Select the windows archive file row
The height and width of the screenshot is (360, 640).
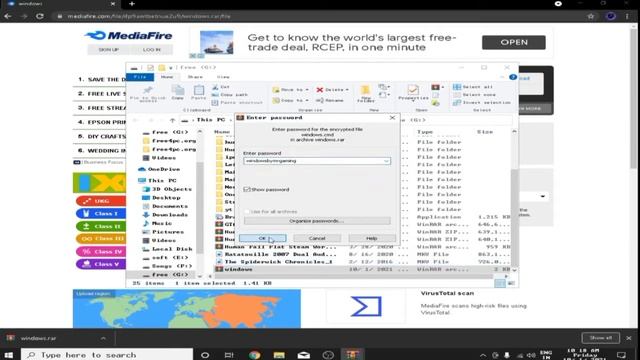(x=362, y=269)
